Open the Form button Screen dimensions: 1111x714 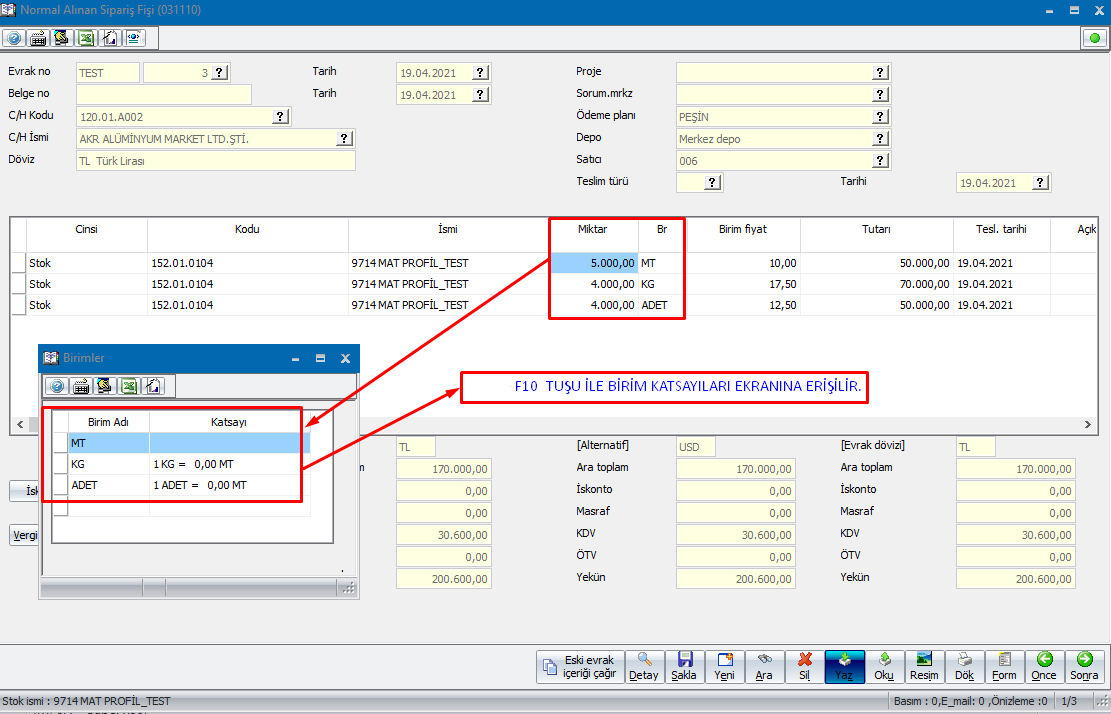(x=1004, y=667)
